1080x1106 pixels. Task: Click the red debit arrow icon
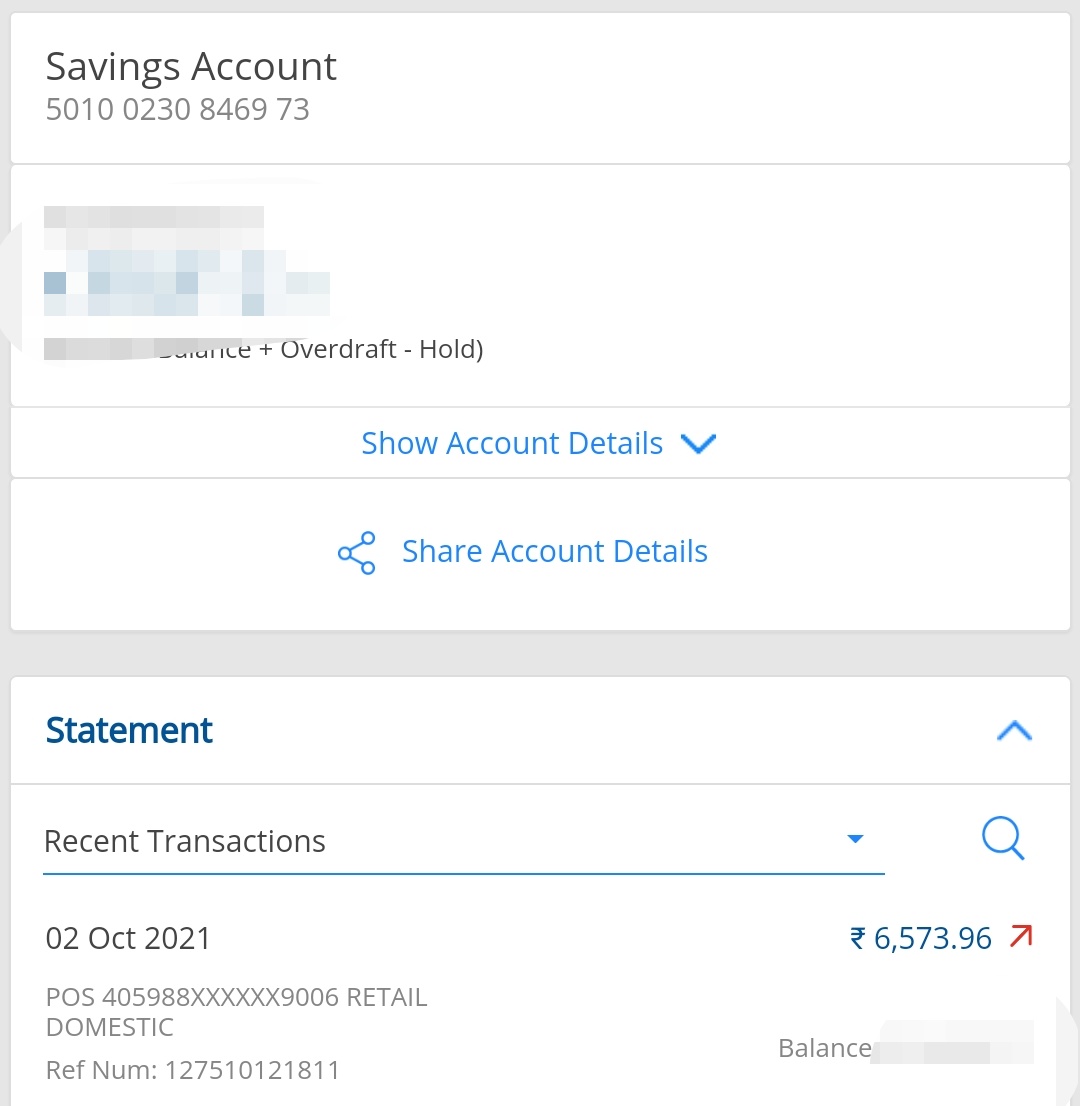pyautogui.click(x=1020, y=937)
